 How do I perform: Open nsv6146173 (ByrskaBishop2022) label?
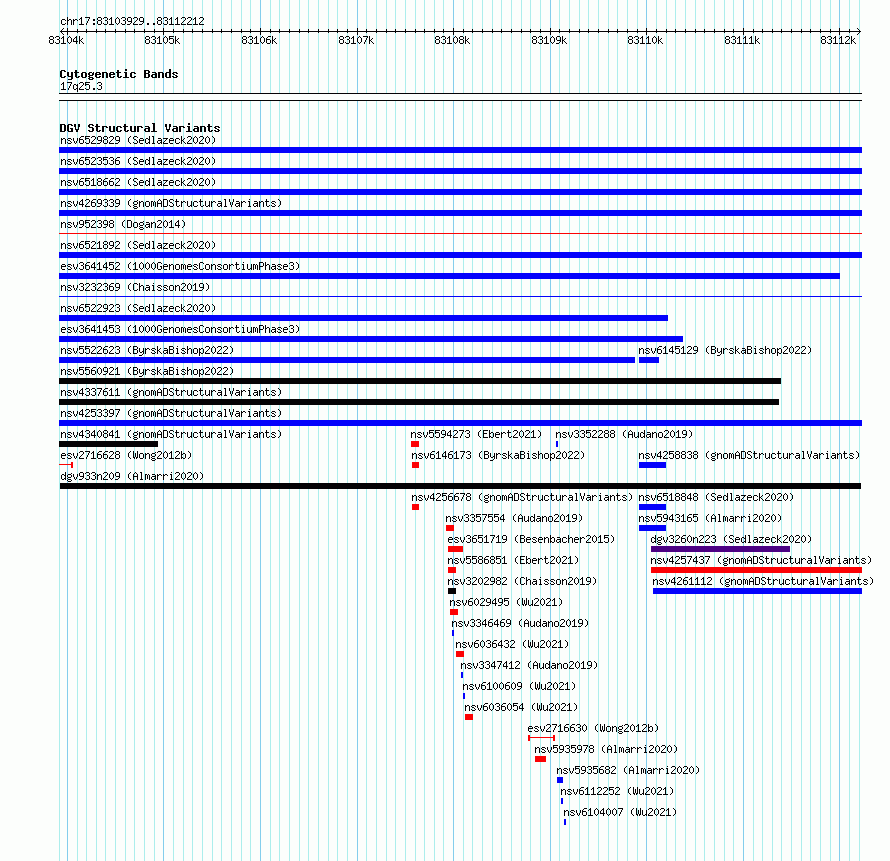498,455
